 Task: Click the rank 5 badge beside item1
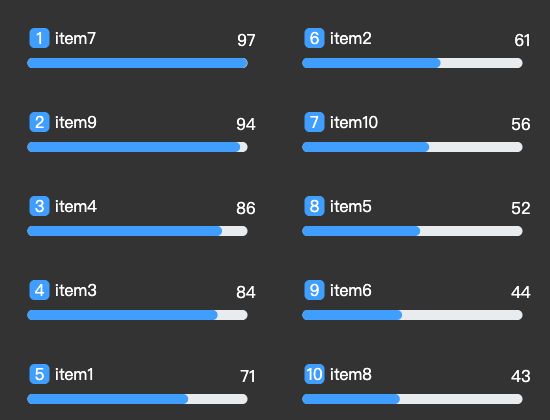coord(39,374)
